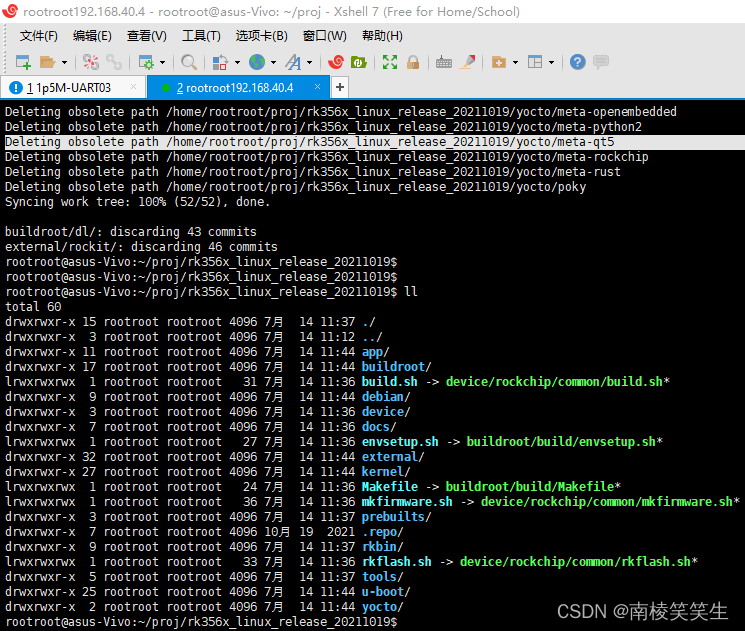Open session properties gear icon
Screen dimensions: 745x631
click(146, 62)
